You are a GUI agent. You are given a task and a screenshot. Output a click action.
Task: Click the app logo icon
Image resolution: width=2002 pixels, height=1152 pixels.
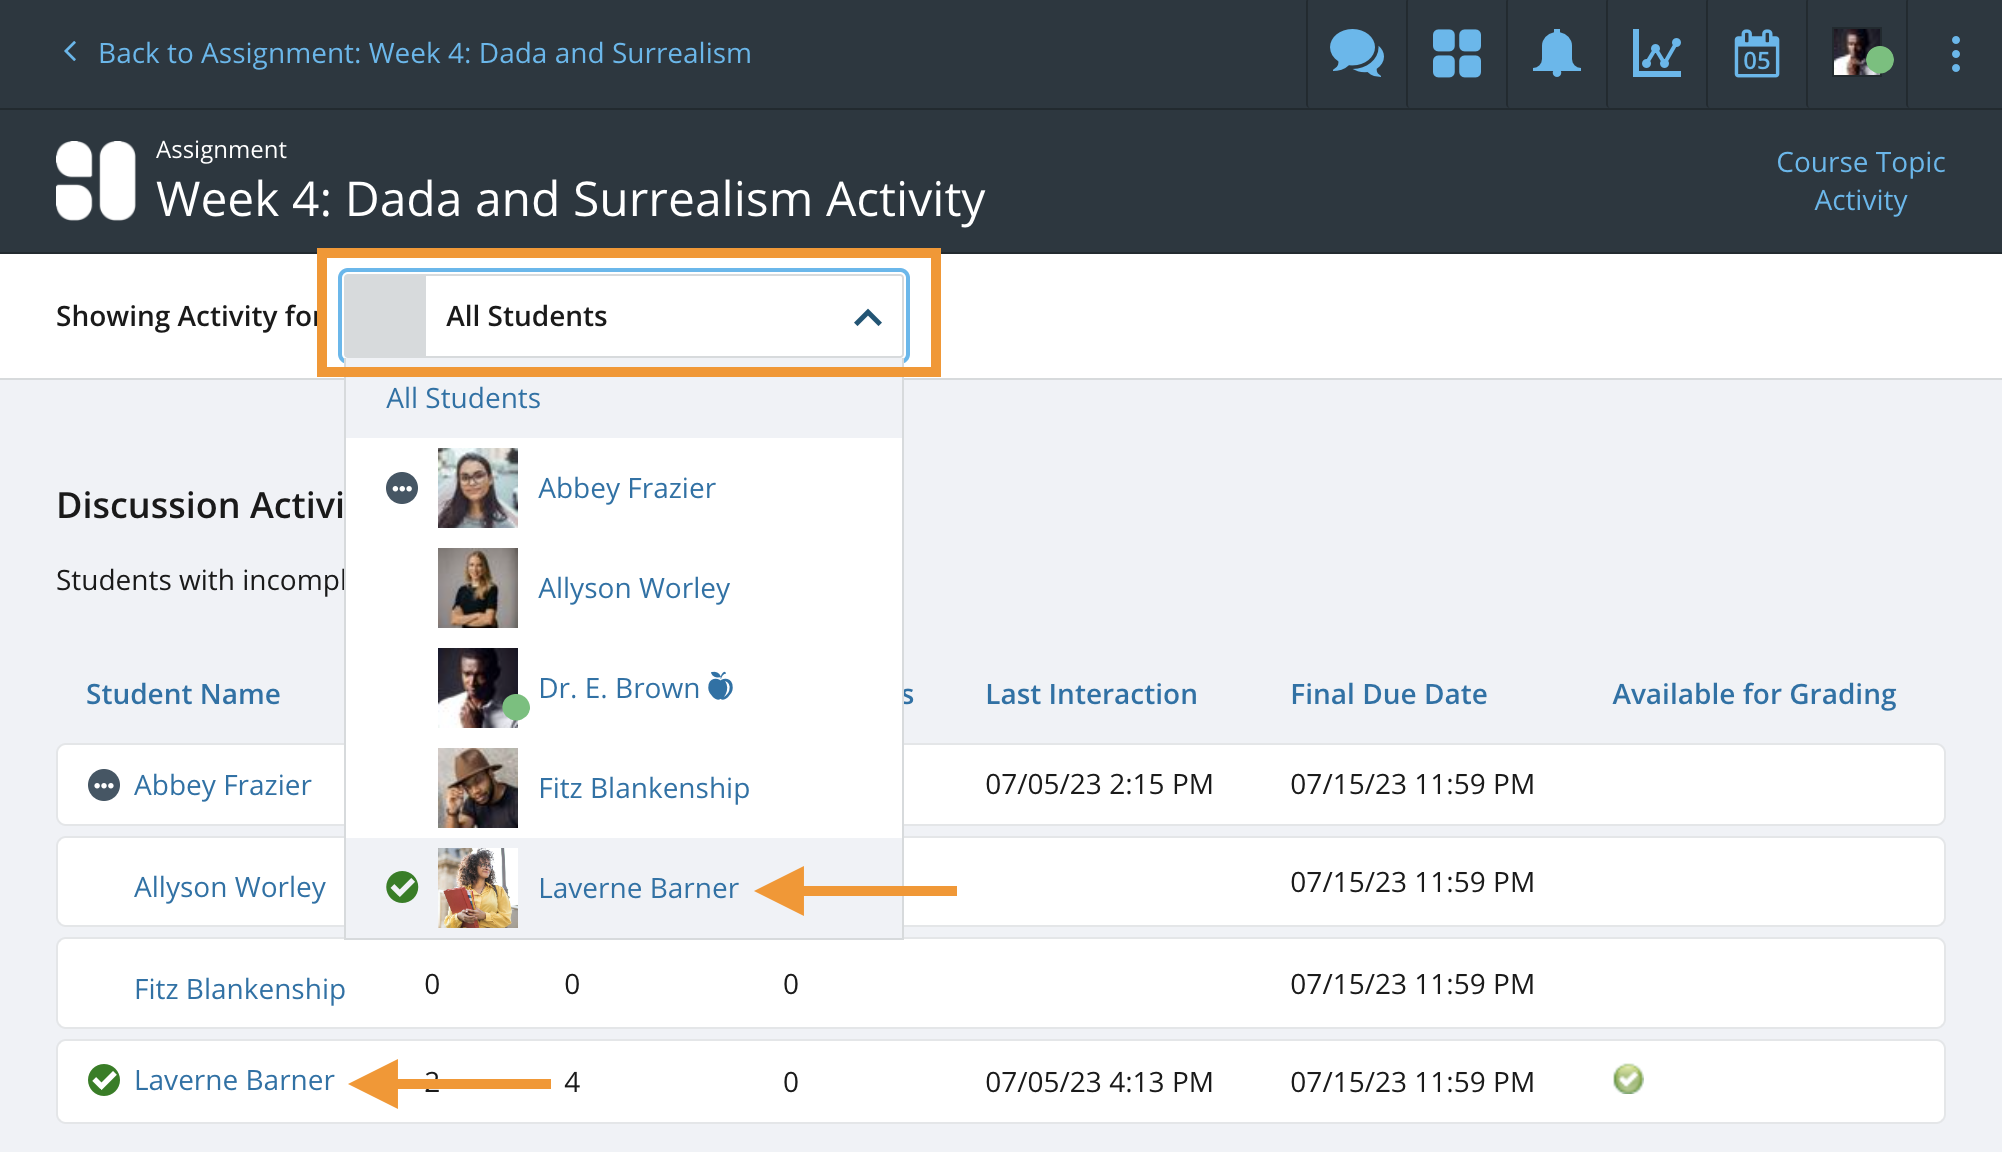(95, 181)
